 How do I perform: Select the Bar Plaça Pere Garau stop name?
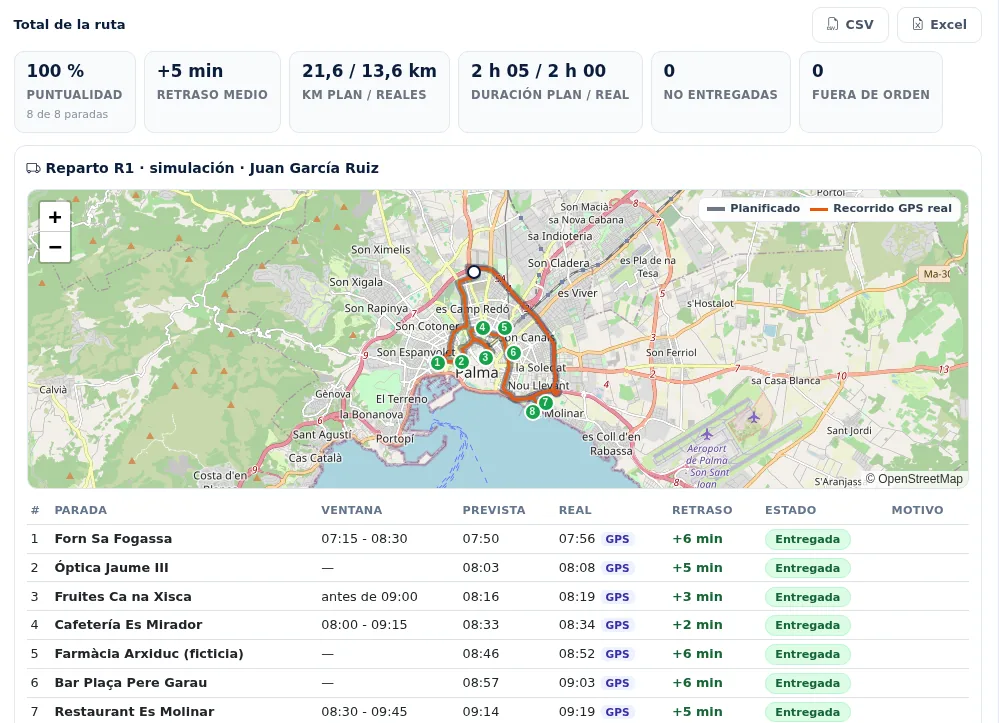coord(131,683)
